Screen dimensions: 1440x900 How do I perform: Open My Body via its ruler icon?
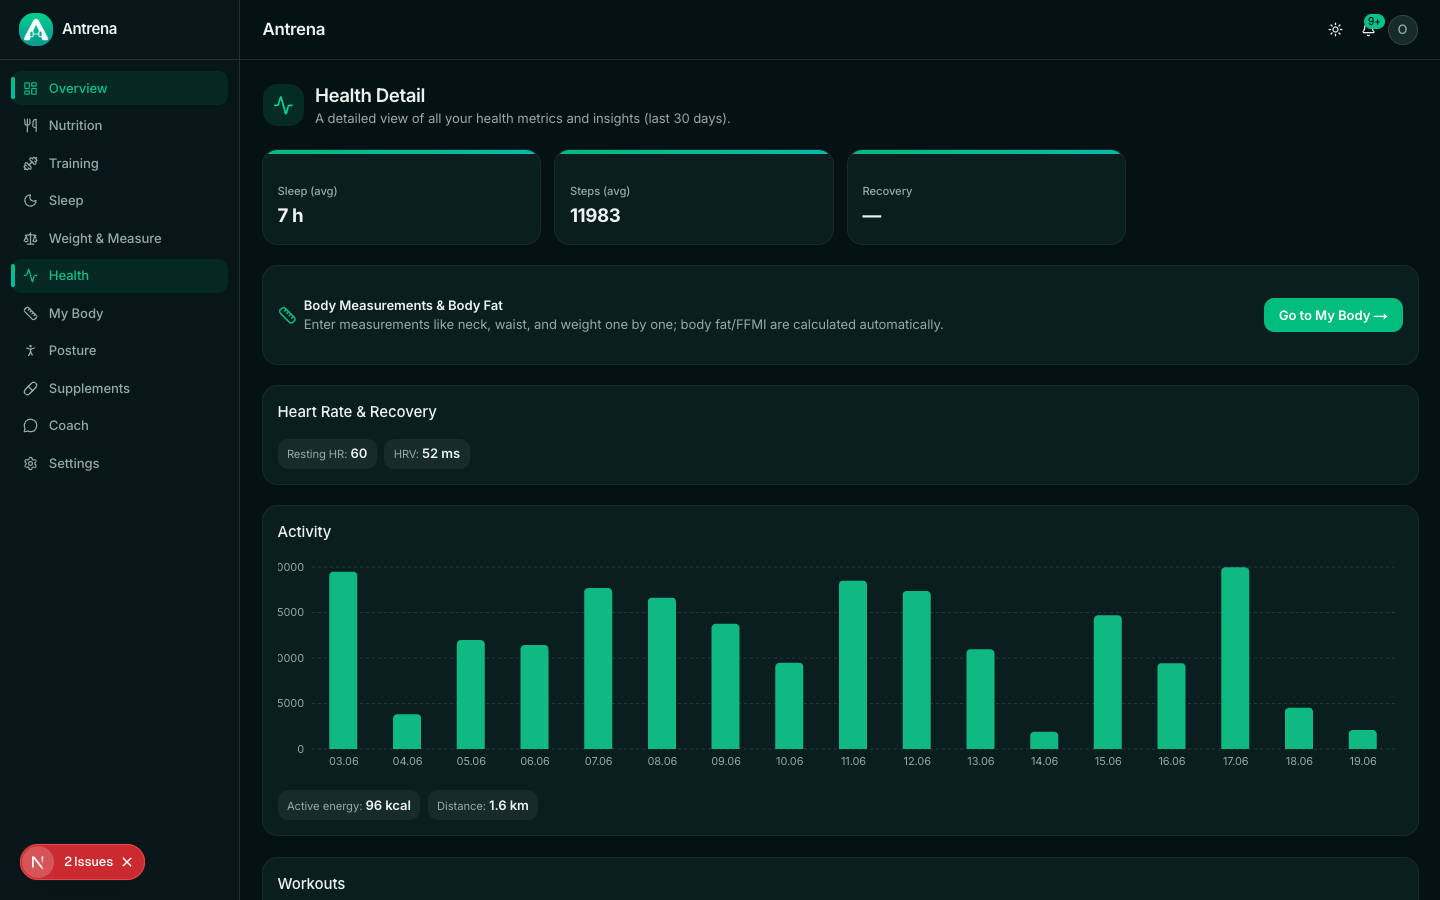tap(31, 313)
